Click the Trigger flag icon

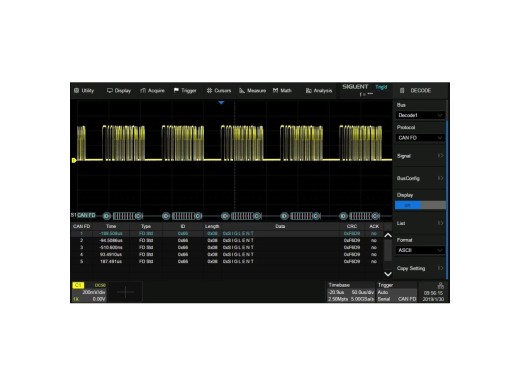click(176, 90)
